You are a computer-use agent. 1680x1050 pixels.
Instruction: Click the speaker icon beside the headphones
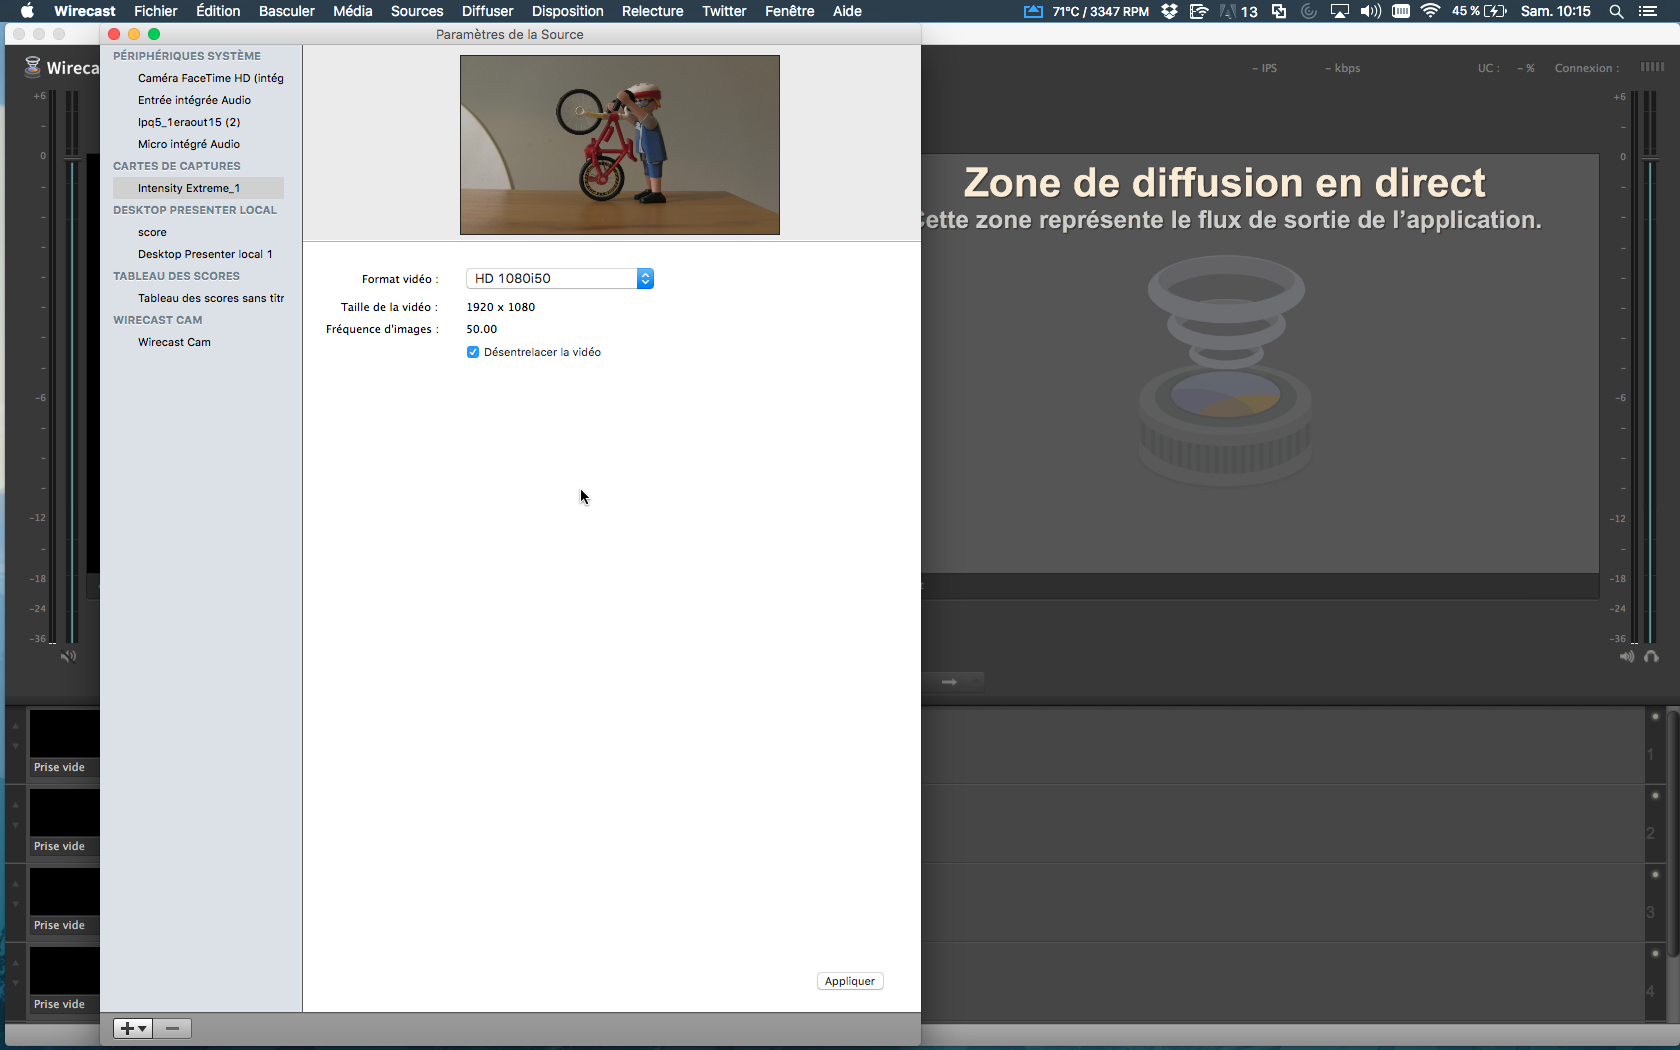(x=1627, y=657)
